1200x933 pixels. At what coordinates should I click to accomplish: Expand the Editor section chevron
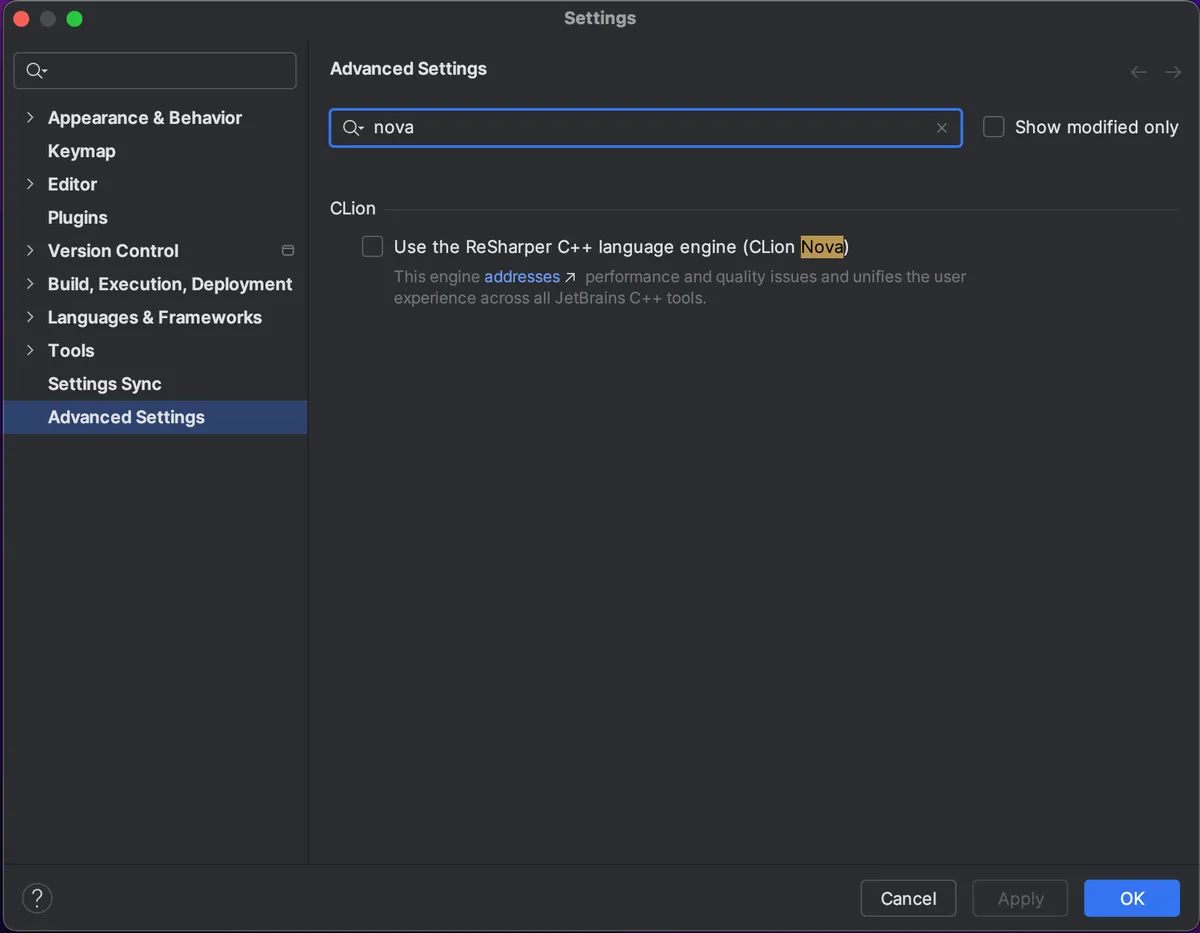(30, 184)
